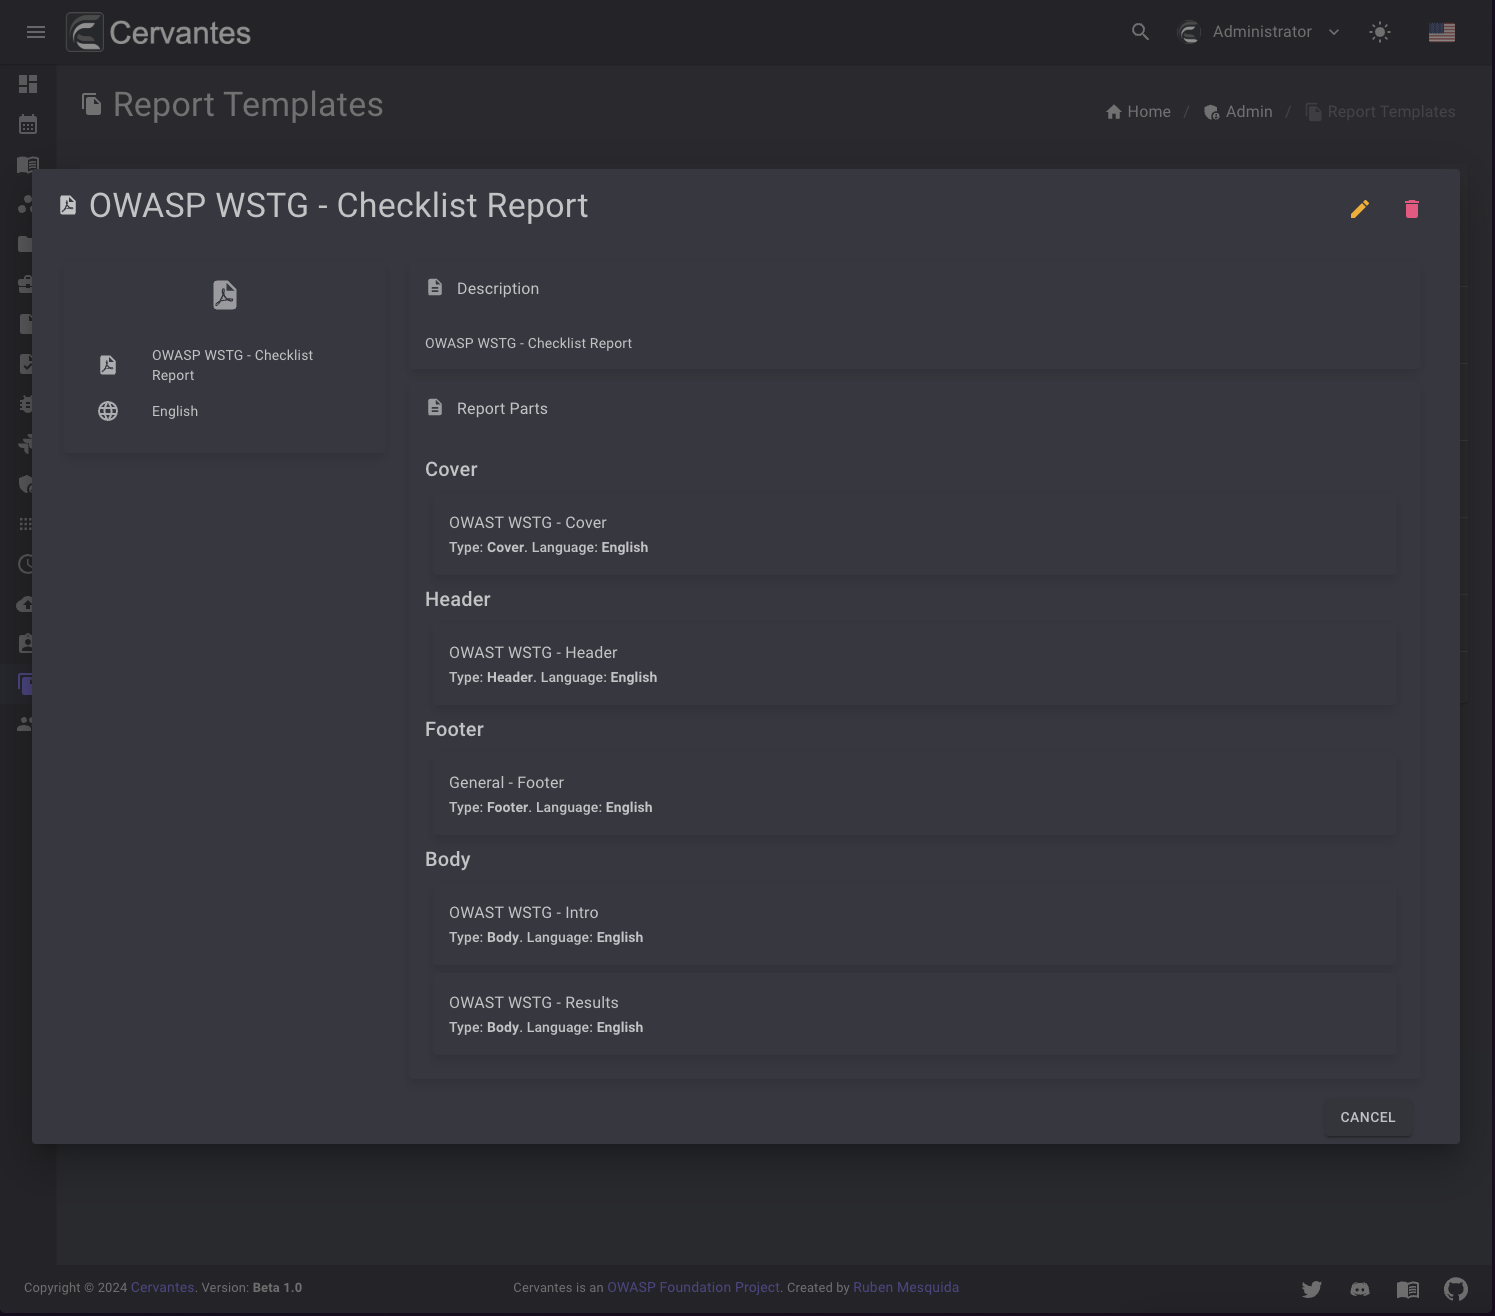Click the PDF icon beside dialog title

click(x=68, y=205)
